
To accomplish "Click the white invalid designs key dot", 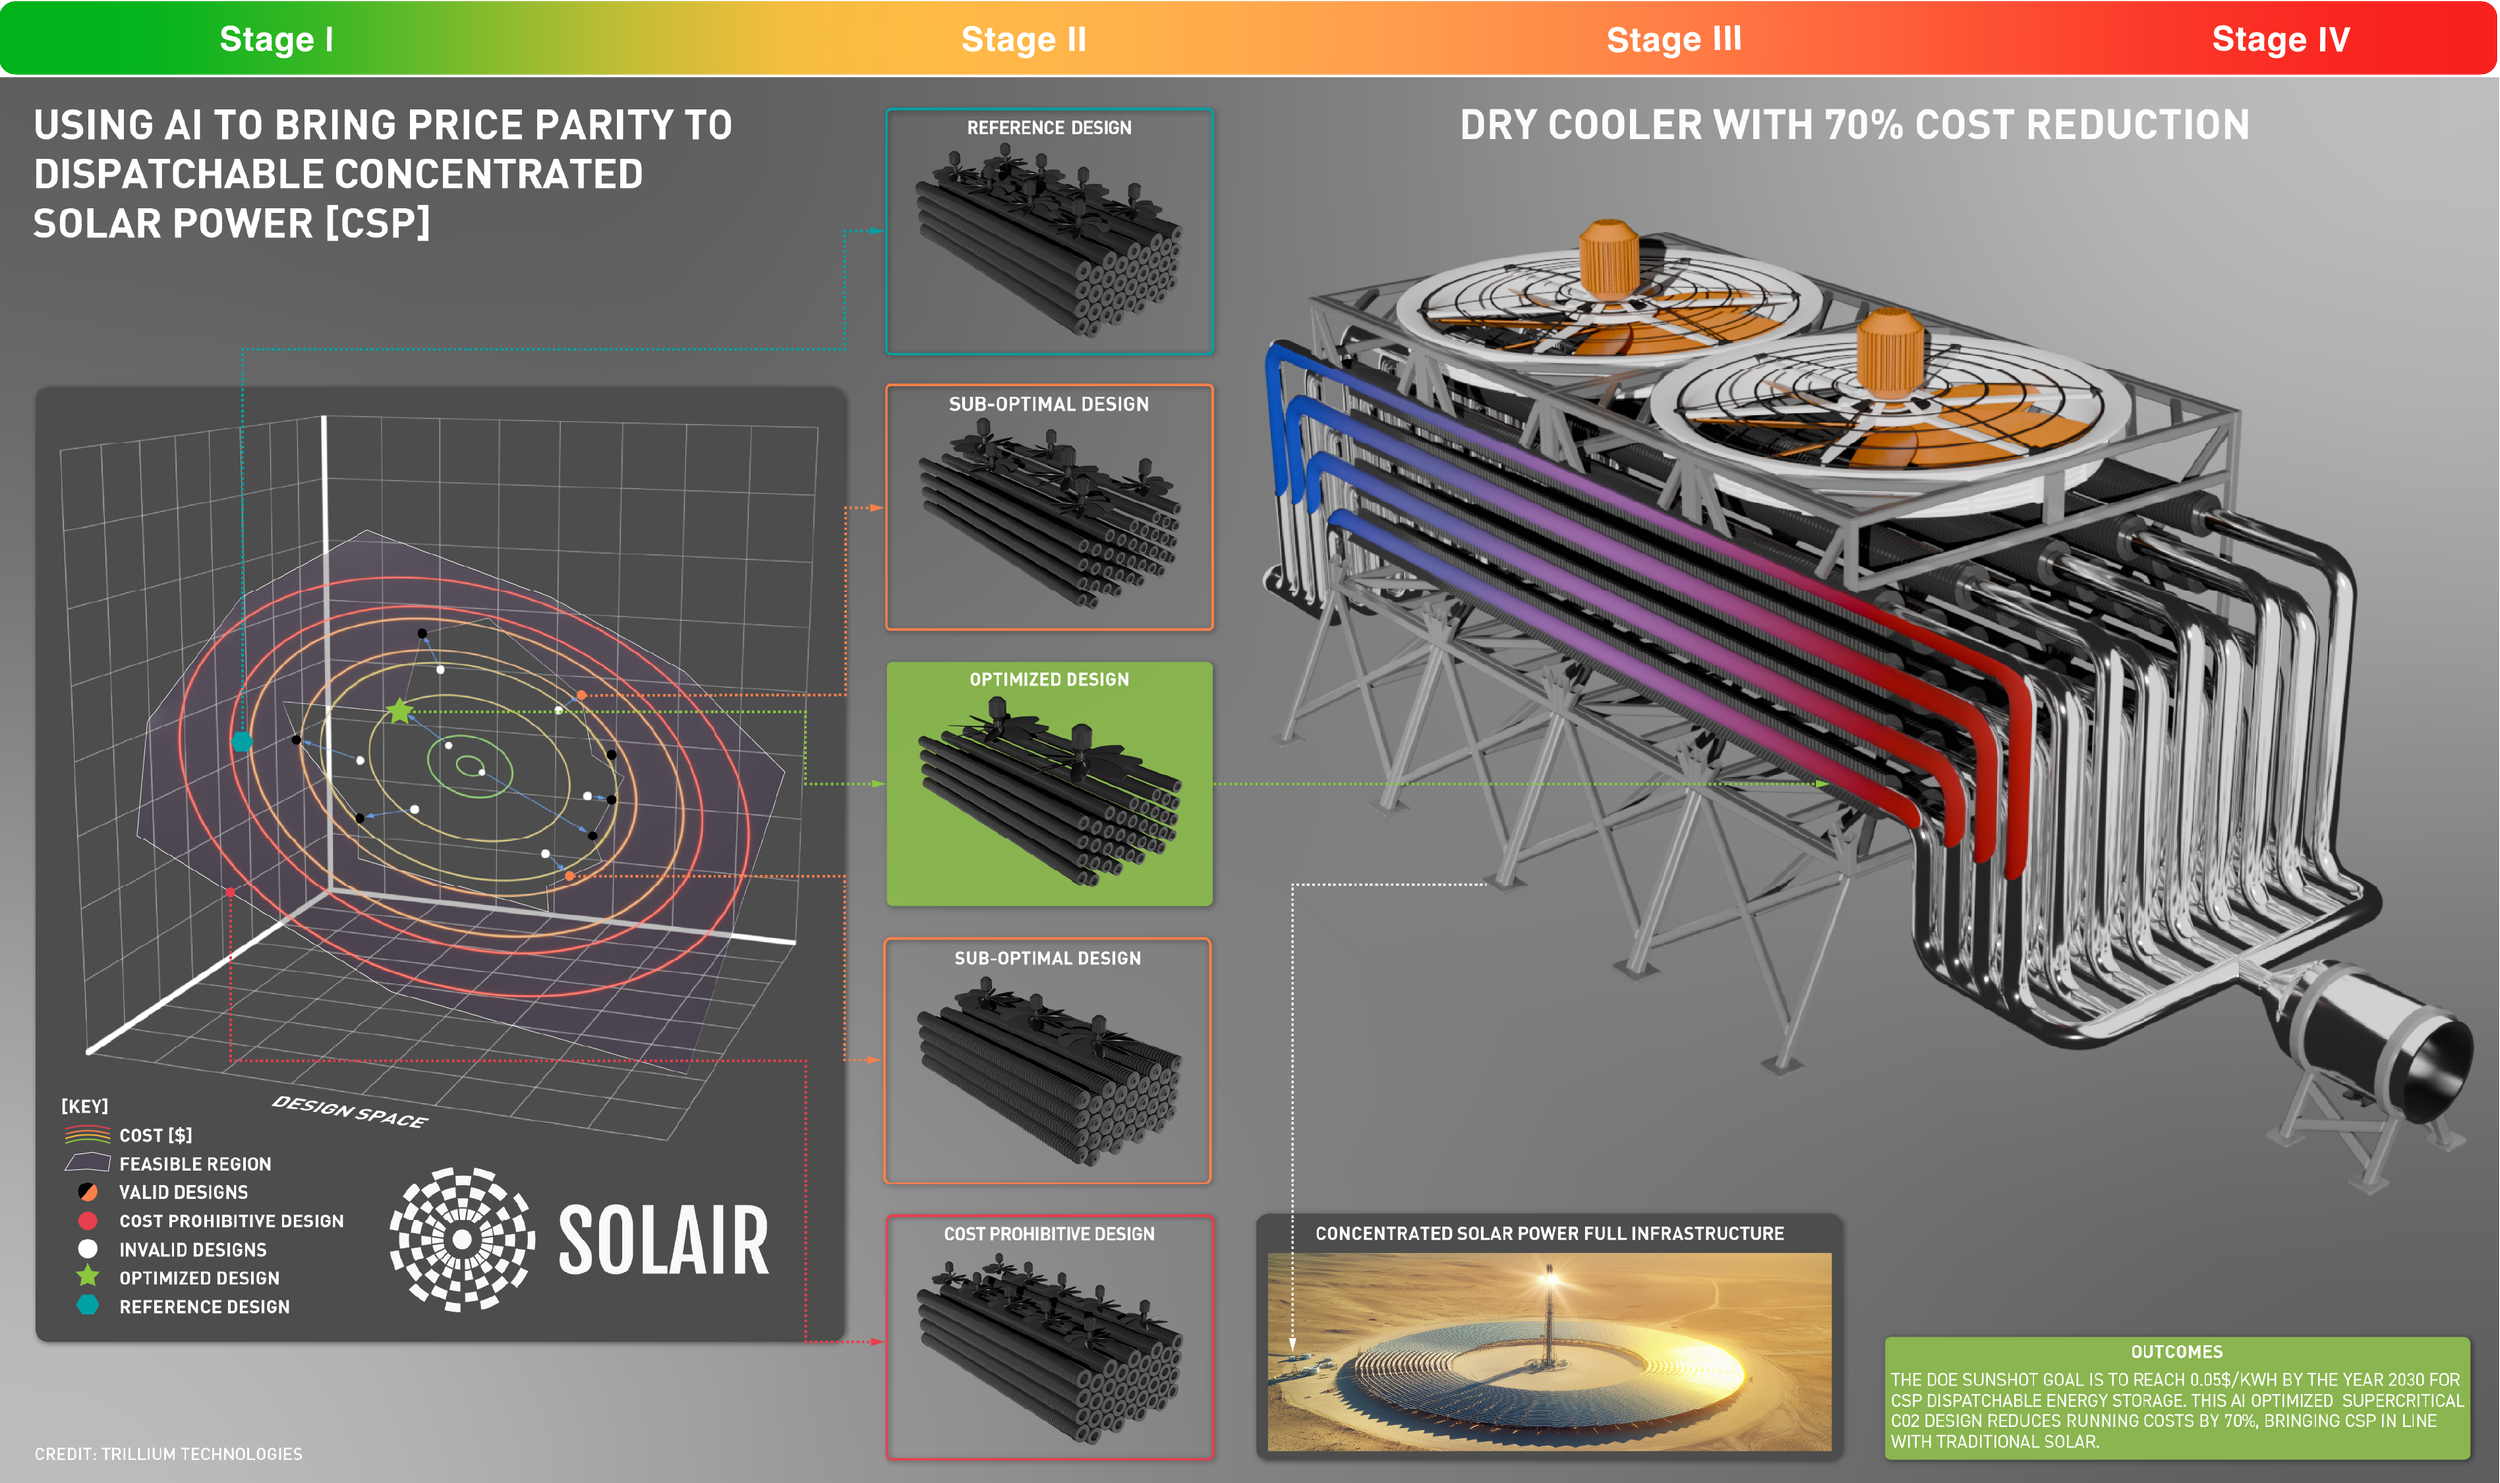I will 88,1249.
